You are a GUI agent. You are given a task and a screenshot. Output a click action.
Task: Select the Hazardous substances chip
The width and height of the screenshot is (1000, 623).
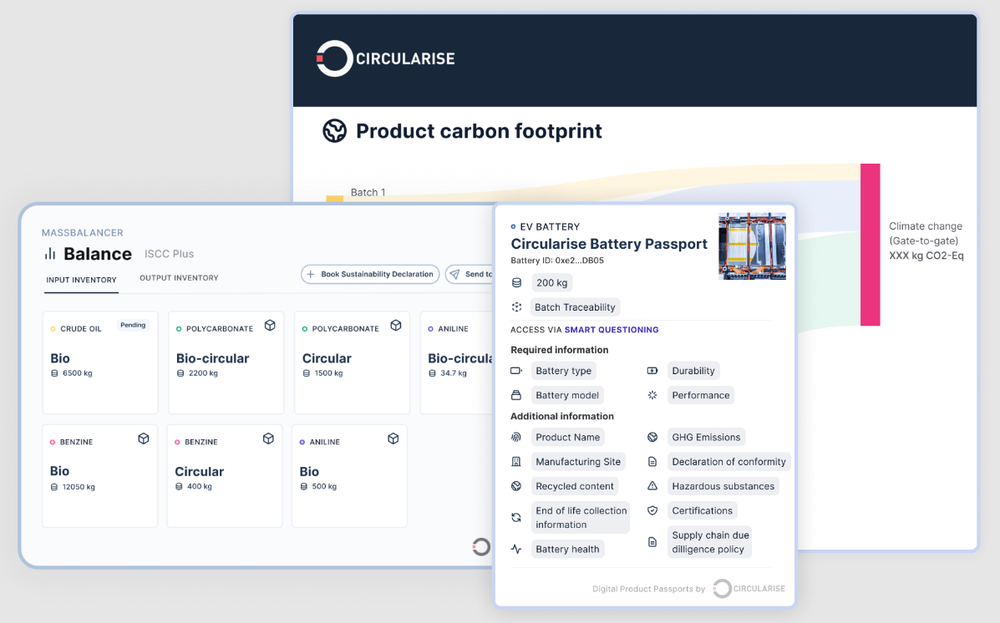pyautogui.click(x=723, y=486)
